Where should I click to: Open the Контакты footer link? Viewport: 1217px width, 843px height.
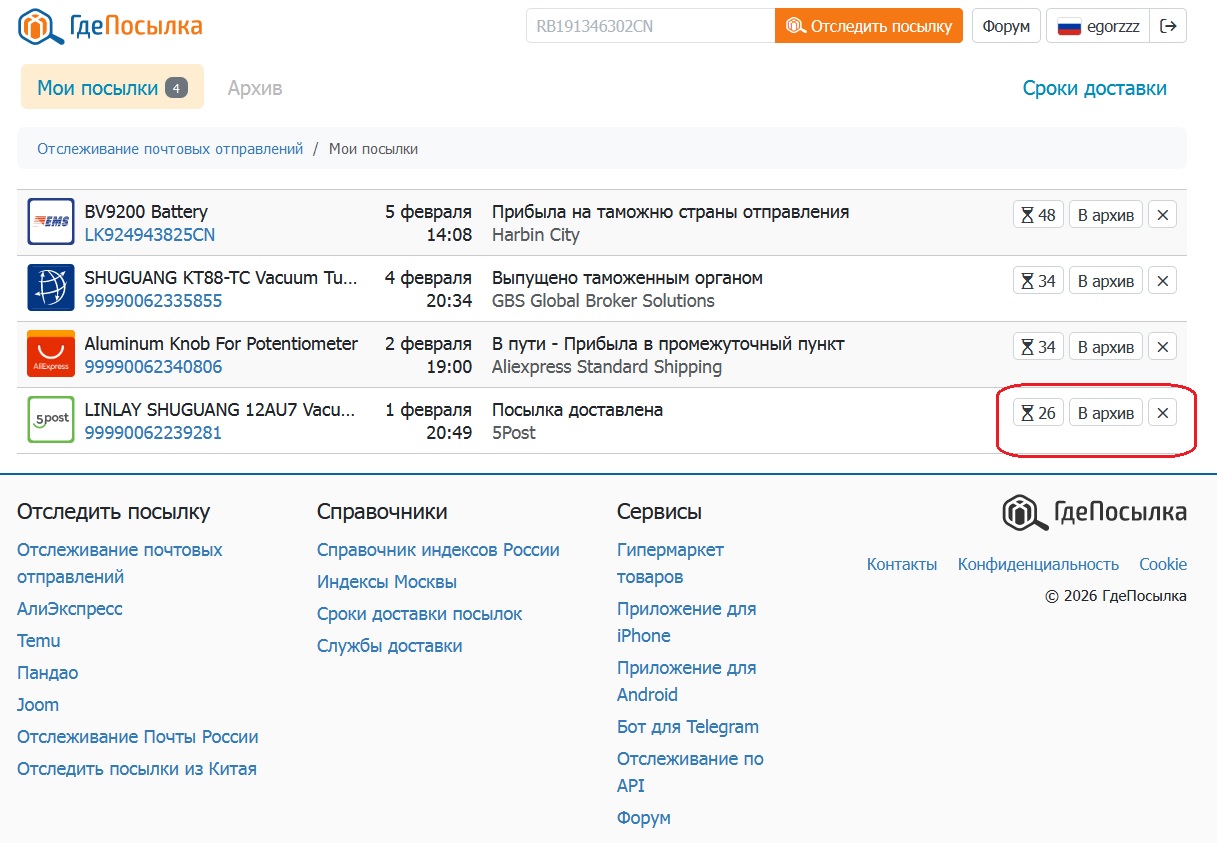(902, 564)
